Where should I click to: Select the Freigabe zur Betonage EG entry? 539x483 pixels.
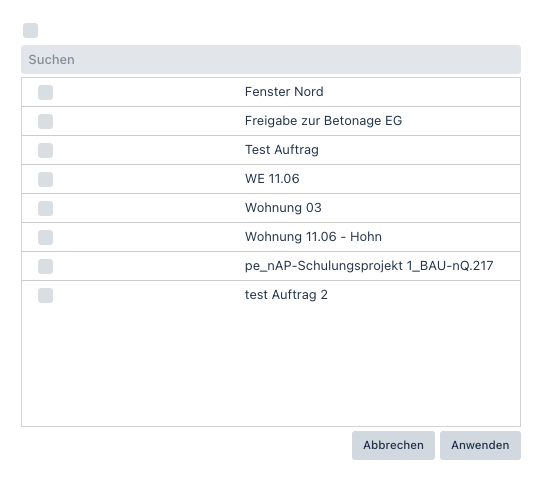click(x=323, y=121)
